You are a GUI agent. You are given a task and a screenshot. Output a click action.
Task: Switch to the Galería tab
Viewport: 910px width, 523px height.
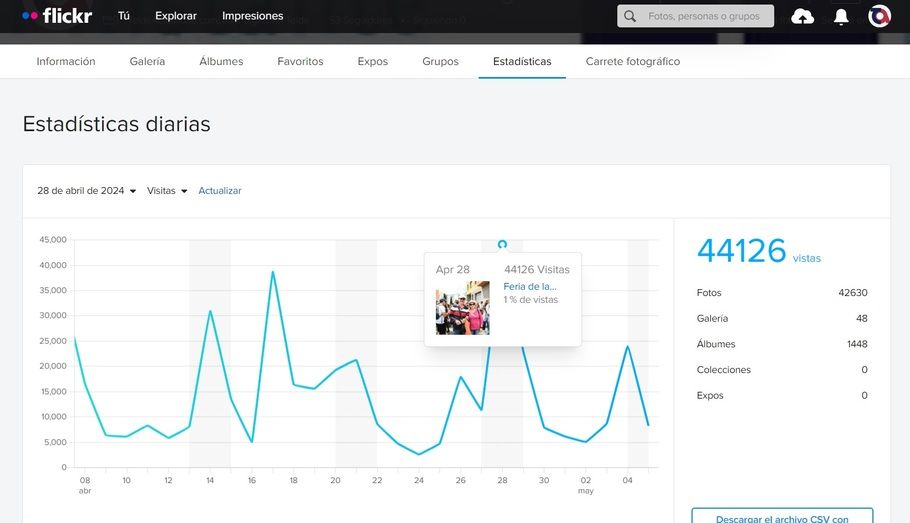147,61
